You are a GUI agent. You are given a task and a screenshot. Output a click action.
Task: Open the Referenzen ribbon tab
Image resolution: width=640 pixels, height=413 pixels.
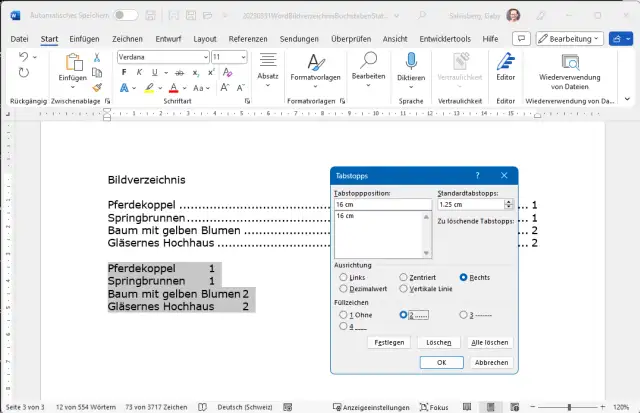(x=248, y=38)
